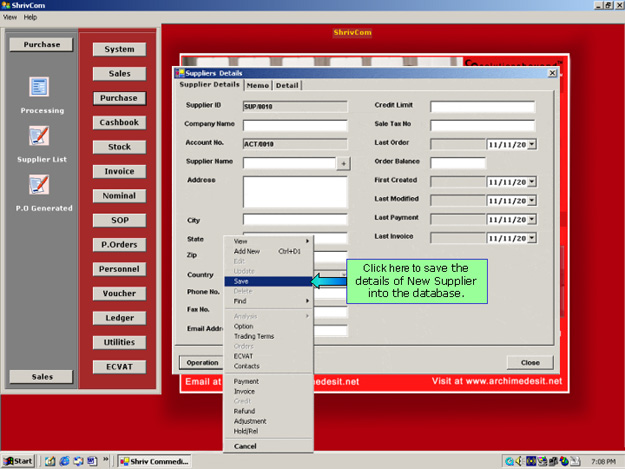The image size is (625, 469).
Task: Click the P.O Generated icon
Action: coord(40,185)
